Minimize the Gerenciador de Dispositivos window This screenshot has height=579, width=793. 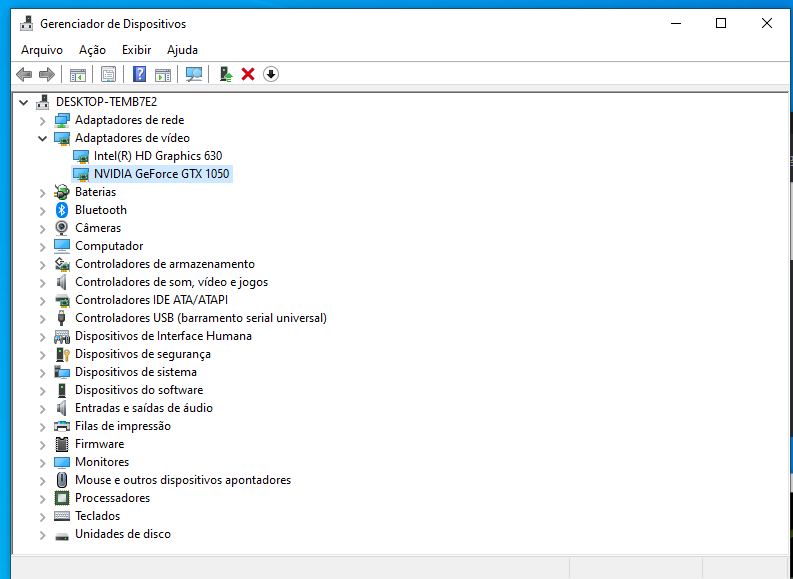(676, 23)
